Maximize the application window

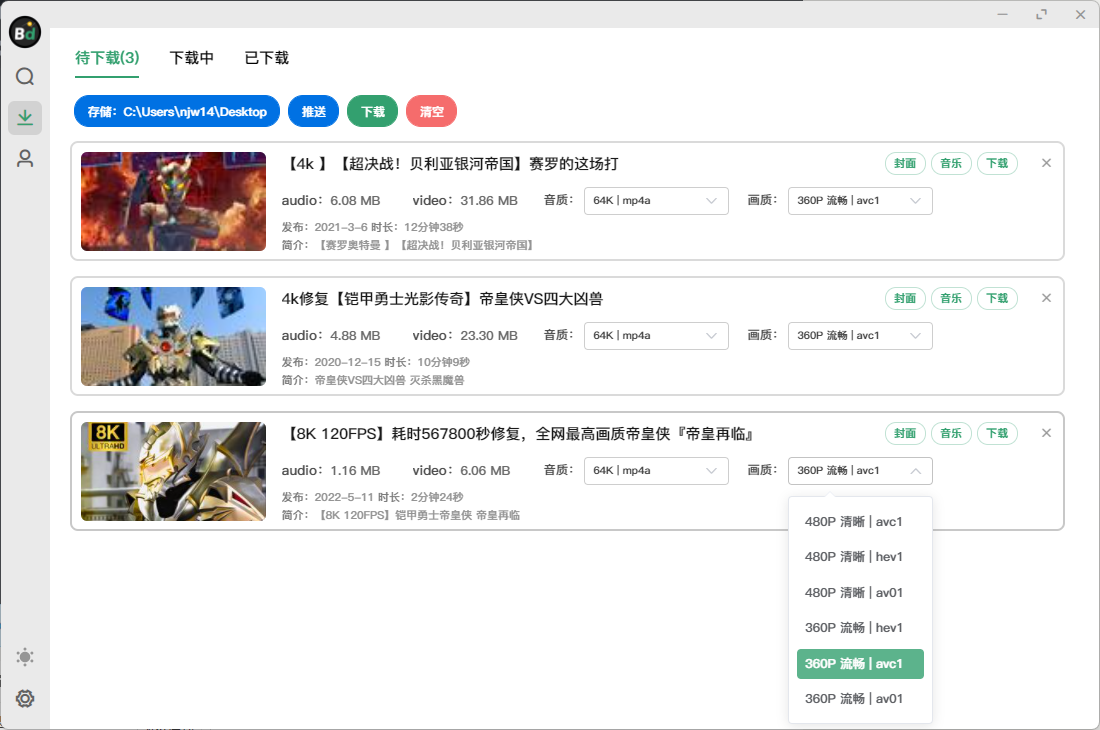point(1042,14)
